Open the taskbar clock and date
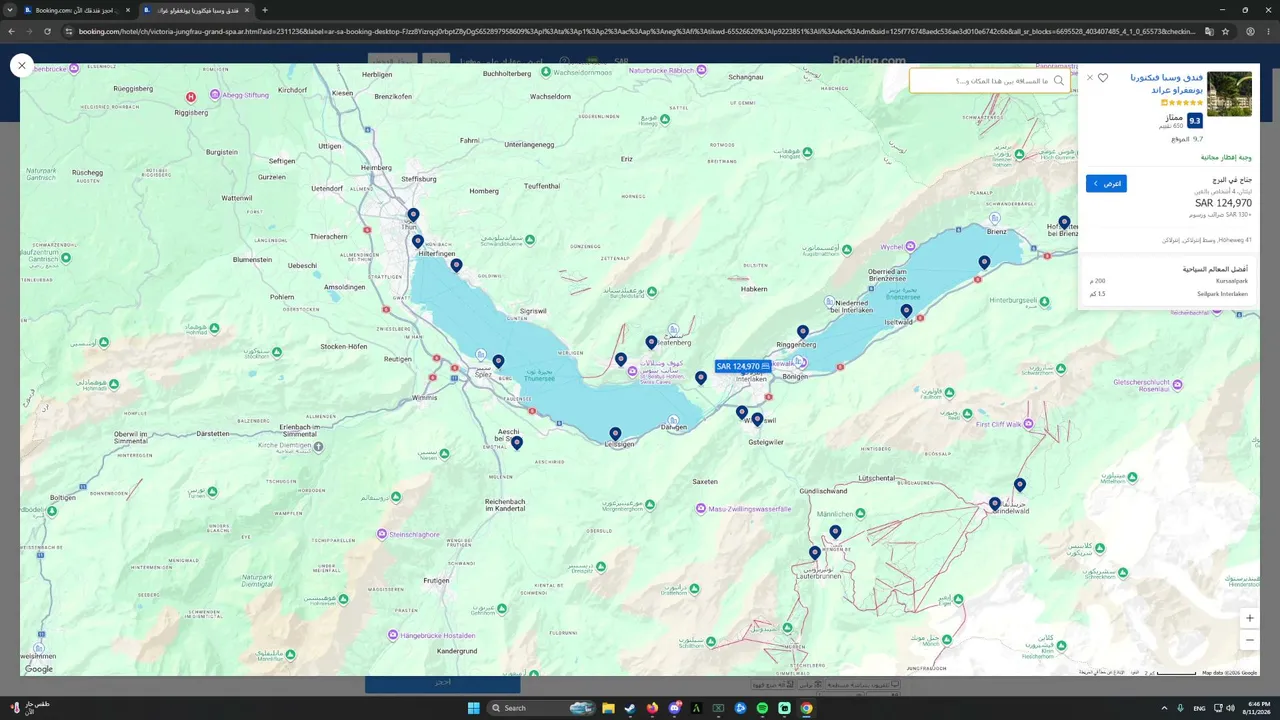The width and height of the screenshot is (1280, 720). click(x=1256, y=708)
